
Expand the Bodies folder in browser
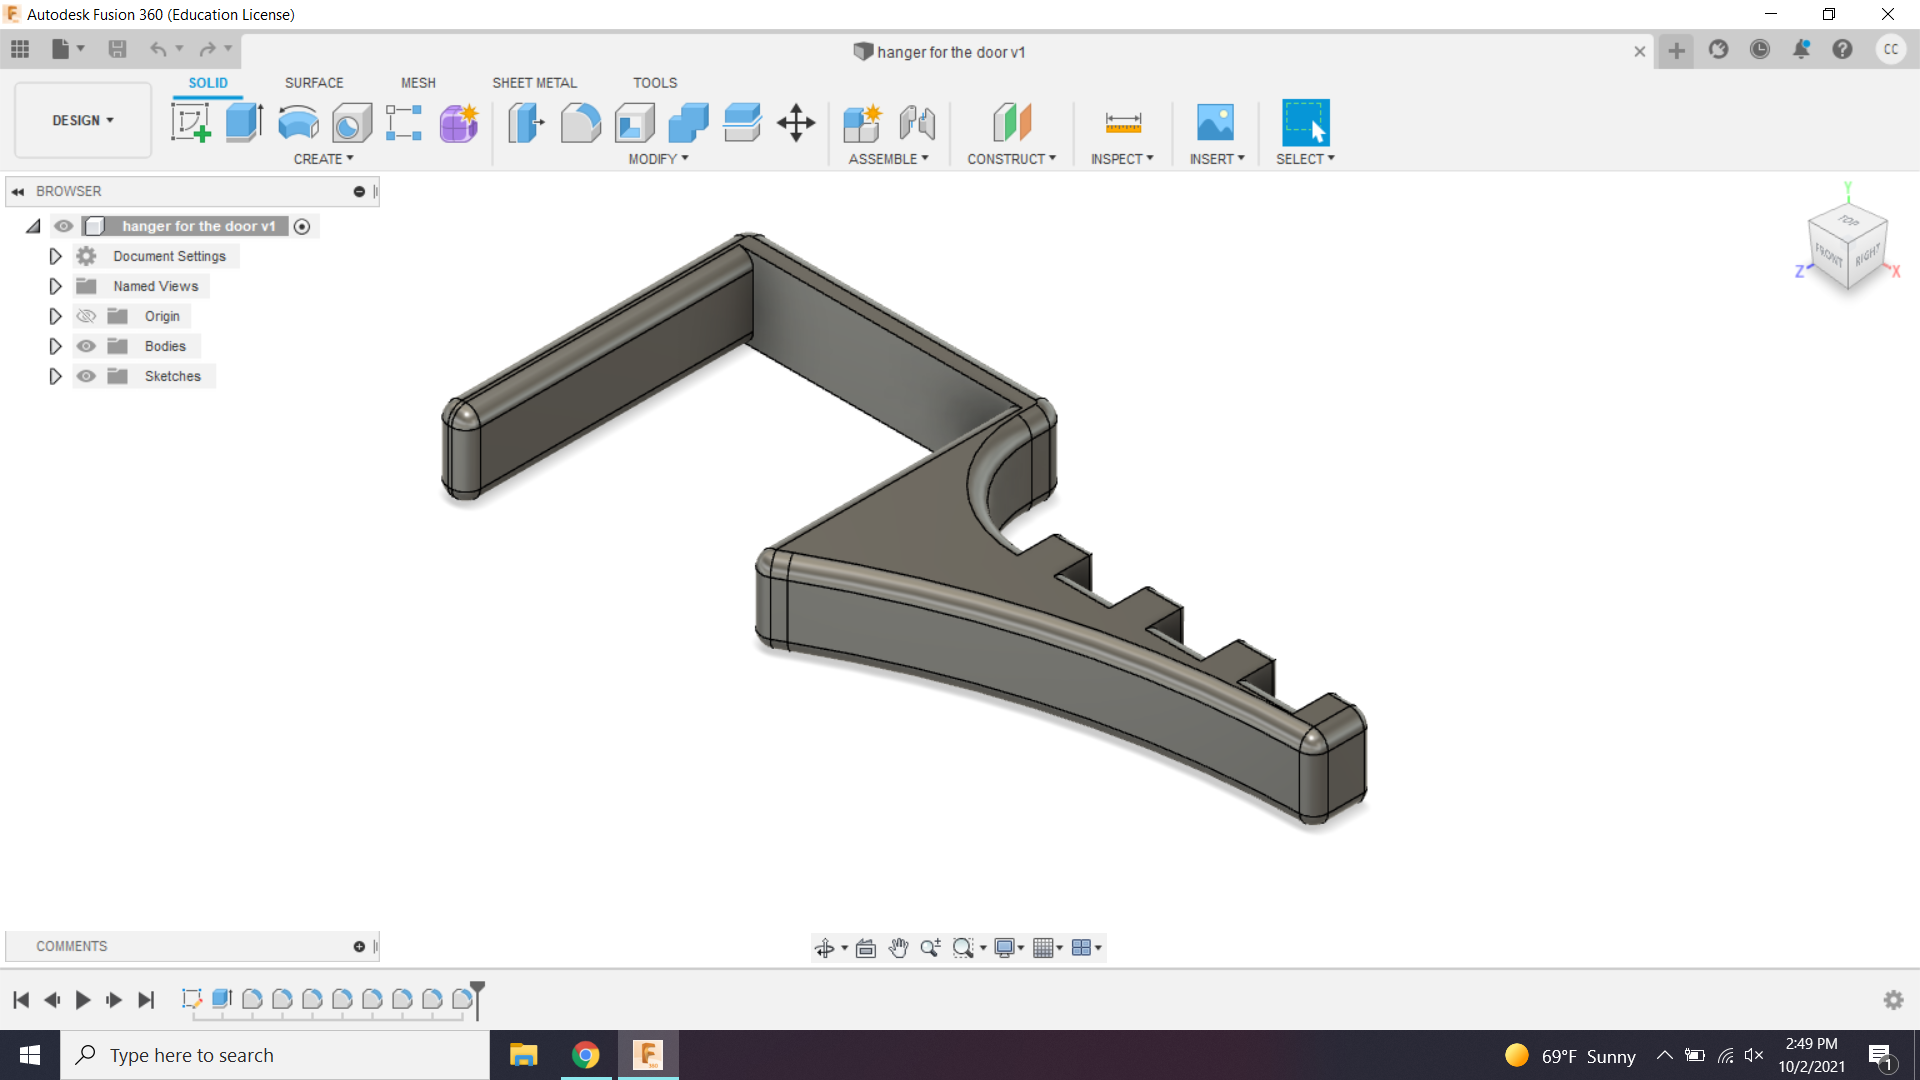tap(54, 345)
